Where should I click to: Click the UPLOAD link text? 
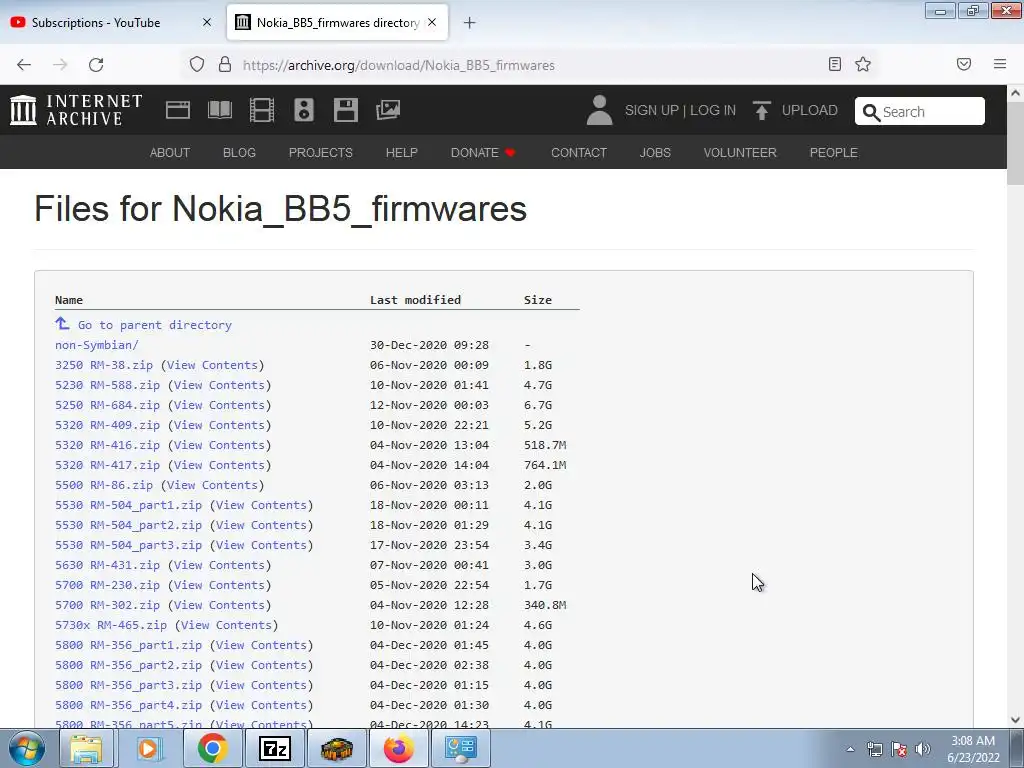810,110
